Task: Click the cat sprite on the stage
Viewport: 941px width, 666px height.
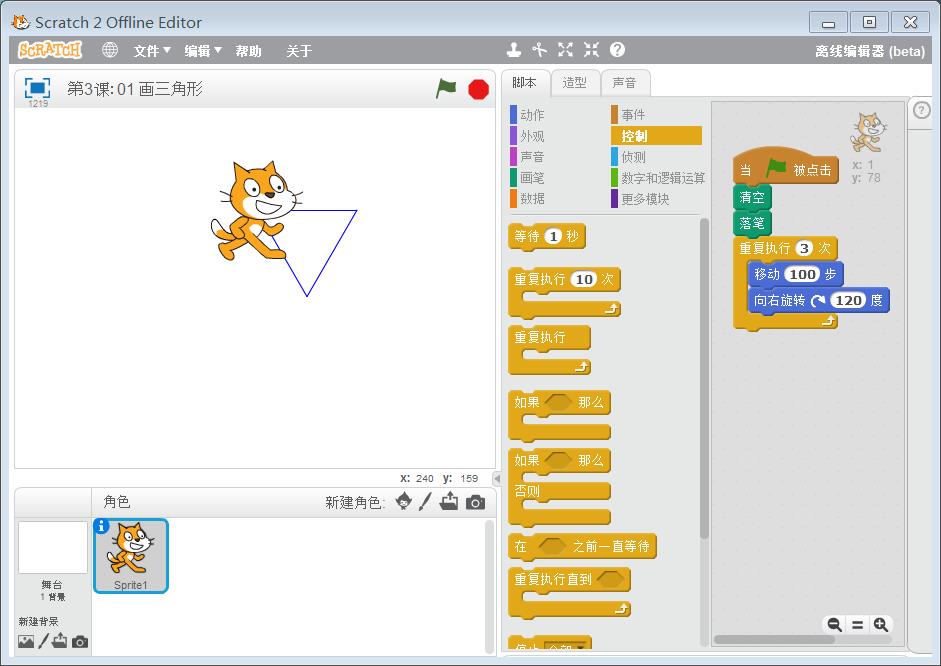Action: pos(255,210)
